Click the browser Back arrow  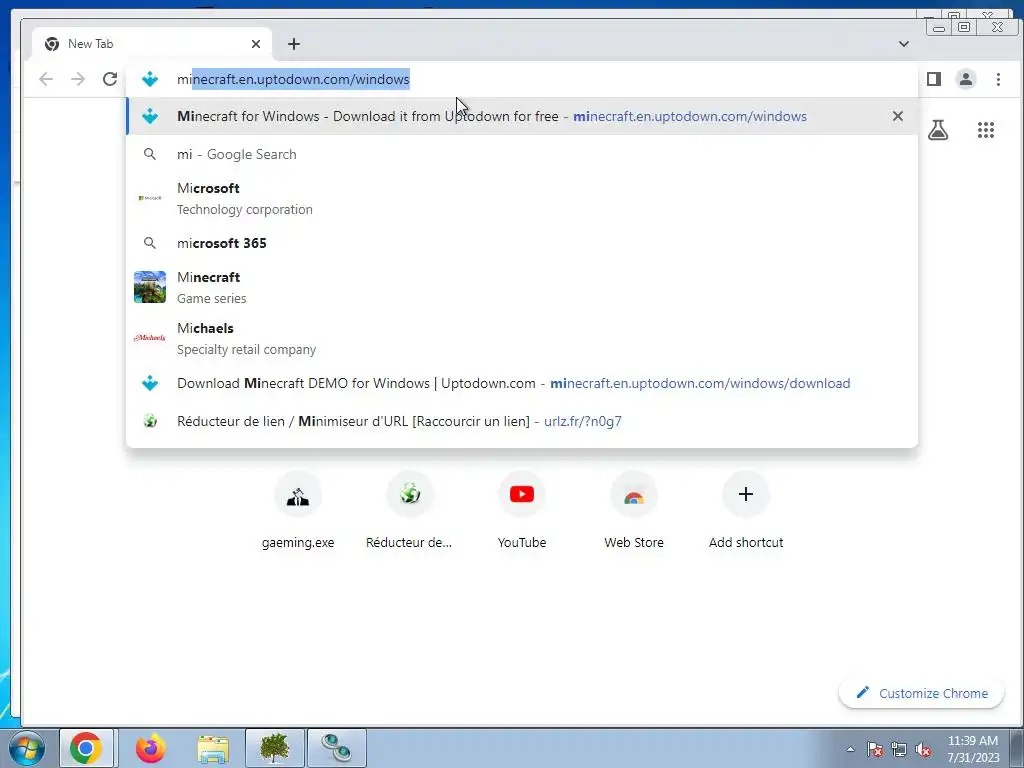click(x=46, y=79)
